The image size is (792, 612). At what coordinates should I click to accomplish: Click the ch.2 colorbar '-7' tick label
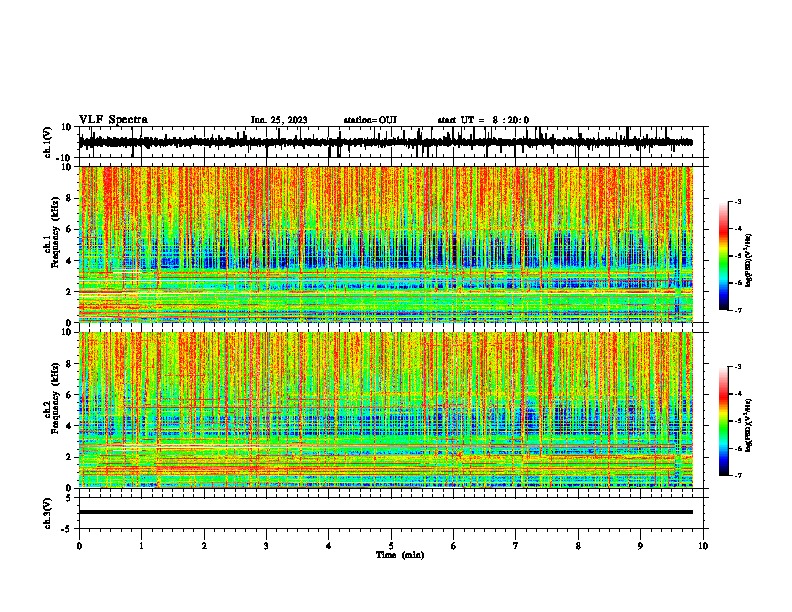coord(737,475)
